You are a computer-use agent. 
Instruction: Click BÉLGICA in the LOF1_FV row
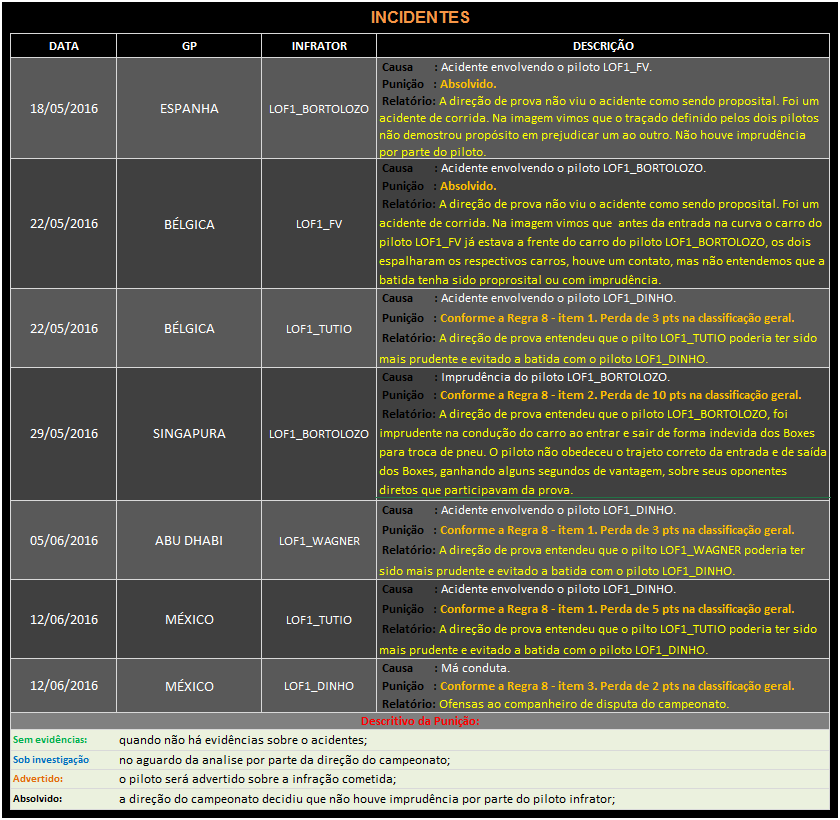coord(189,224)
